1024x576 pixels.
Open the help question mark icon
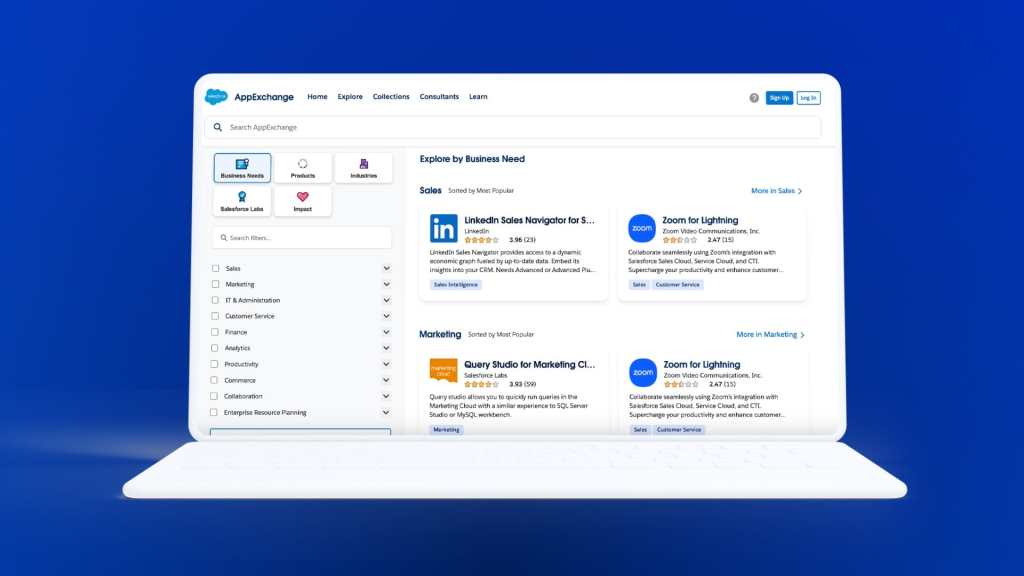[x=754, y=98]
